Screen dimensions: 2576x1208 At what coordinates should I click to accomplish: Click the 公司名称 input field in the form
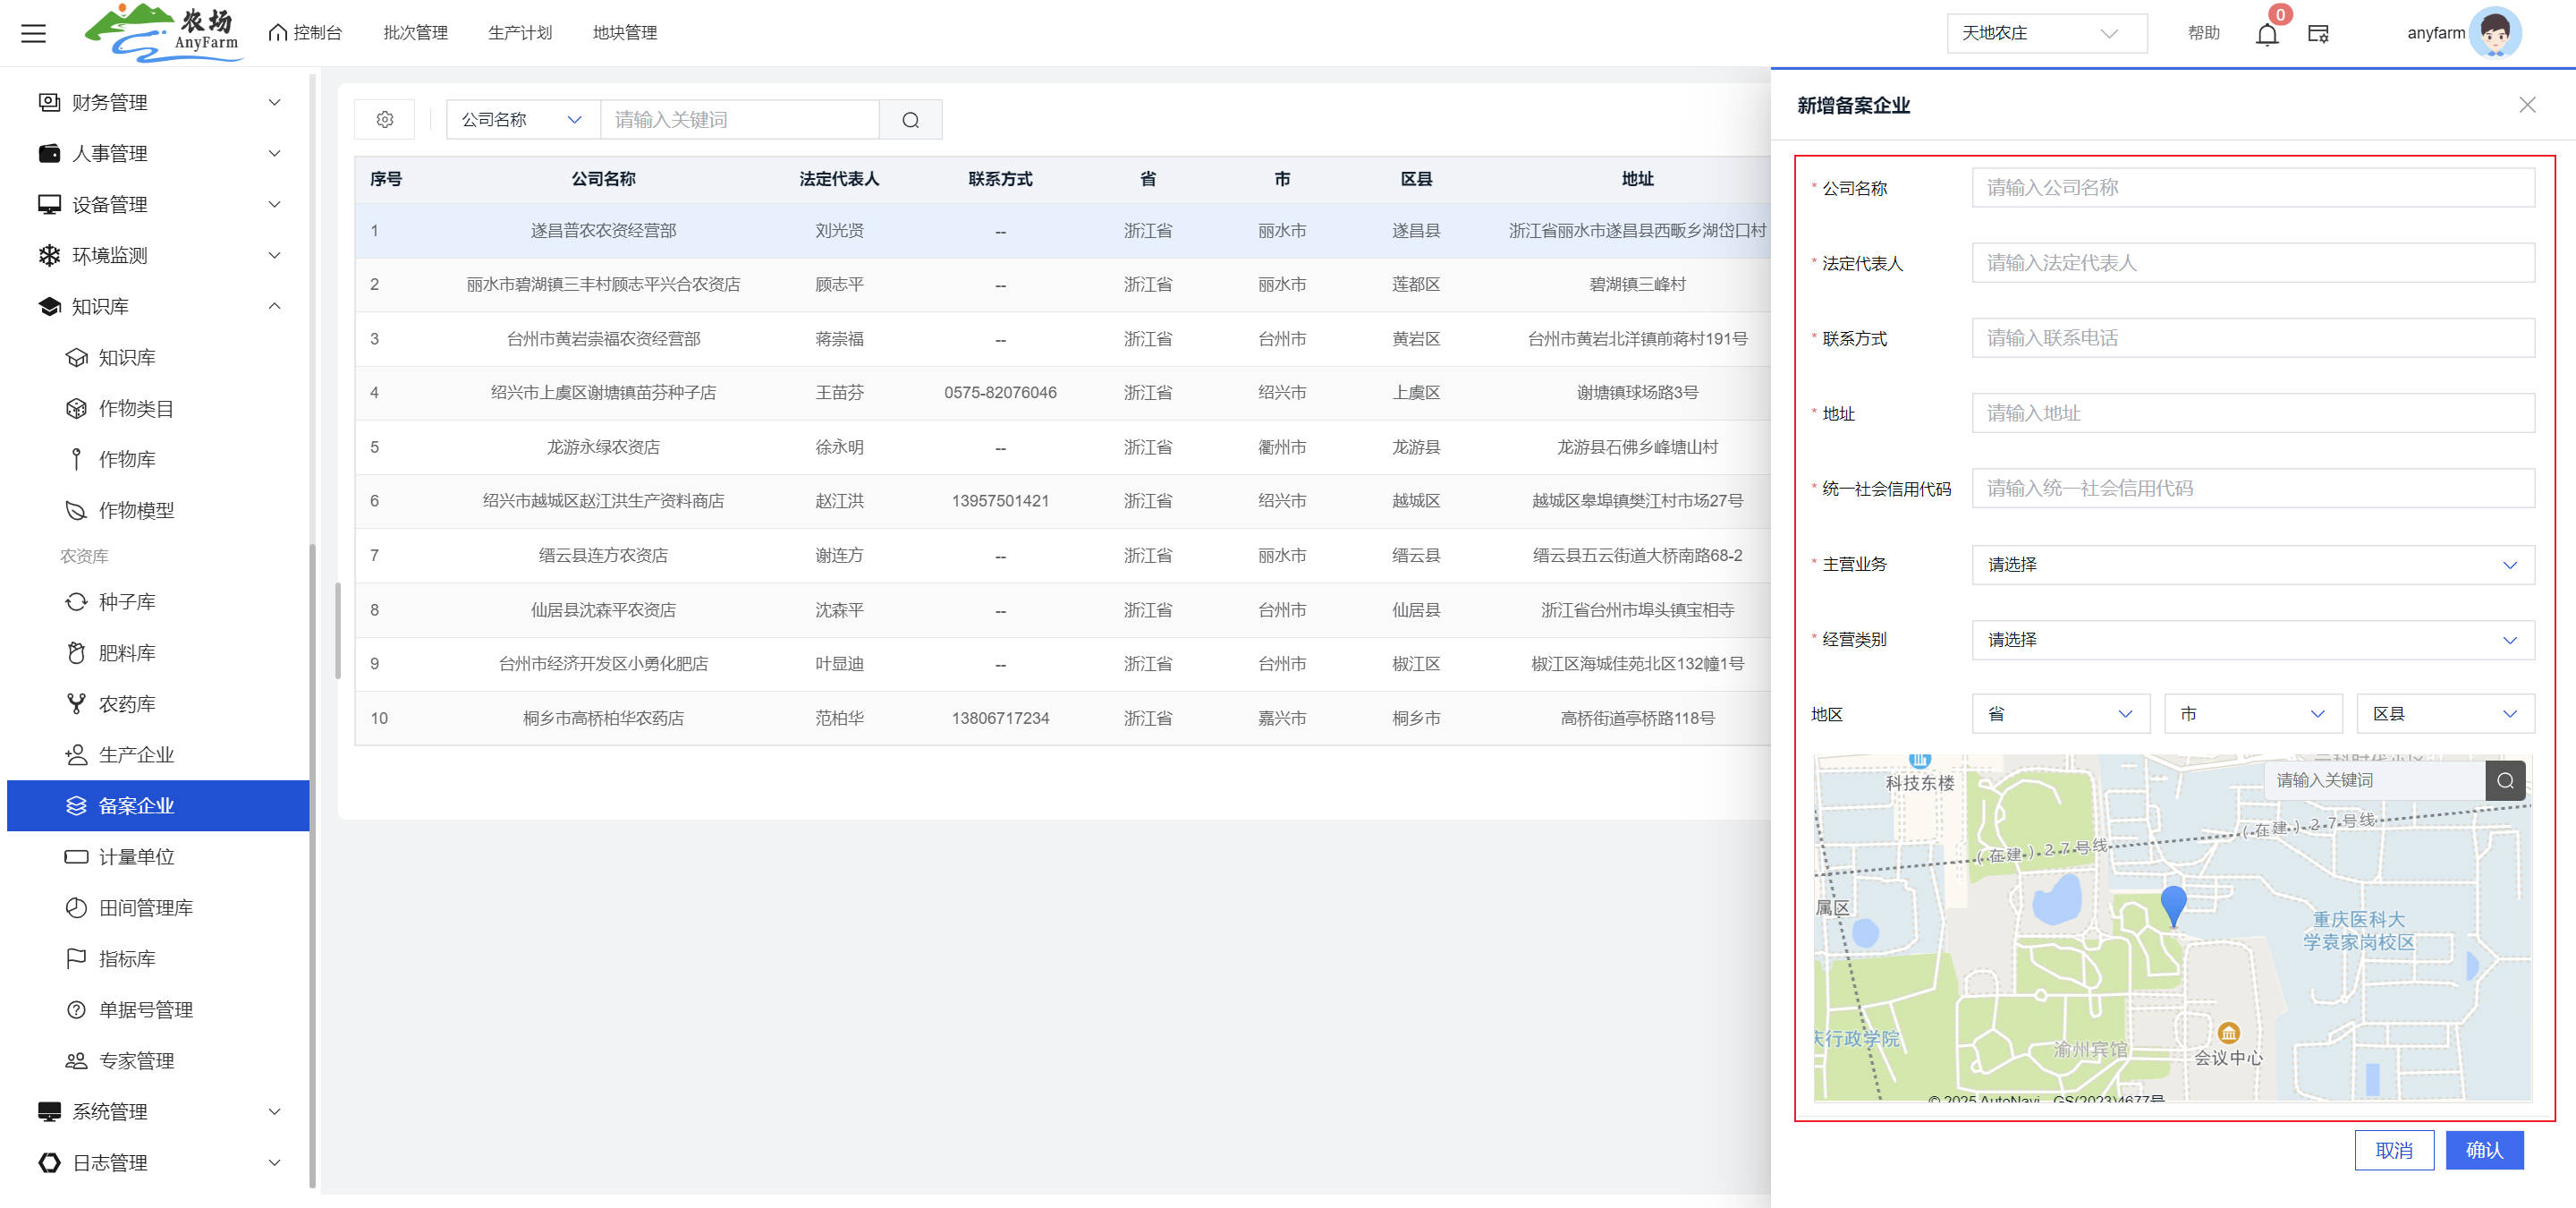[x=2252, y=188]
